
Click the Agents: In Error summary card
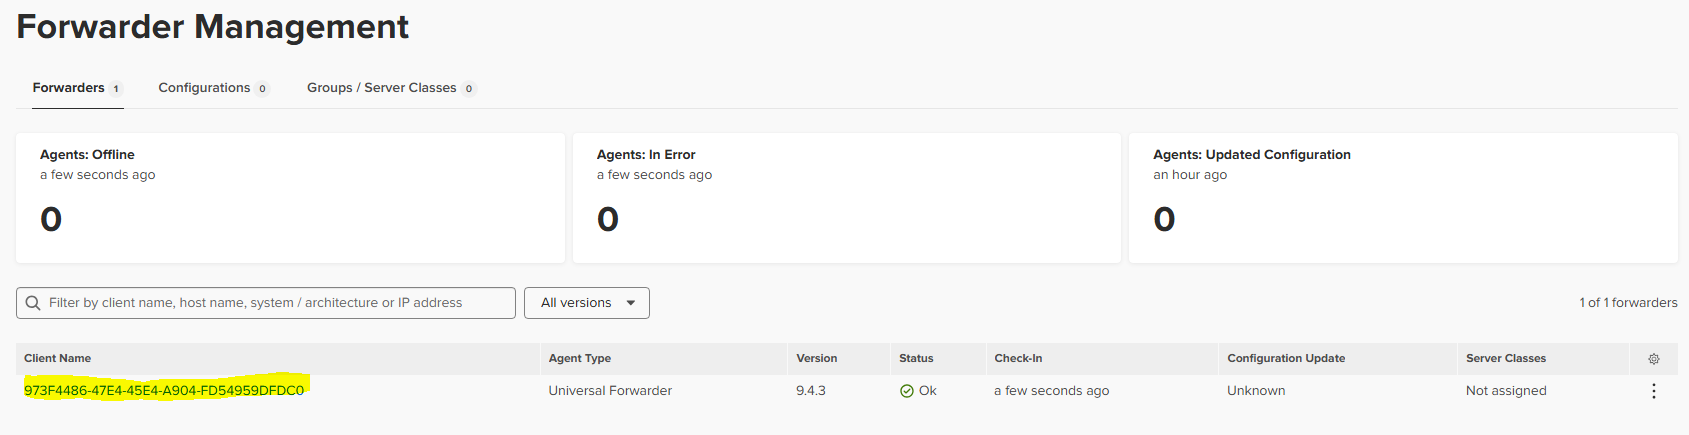point(847,198)
